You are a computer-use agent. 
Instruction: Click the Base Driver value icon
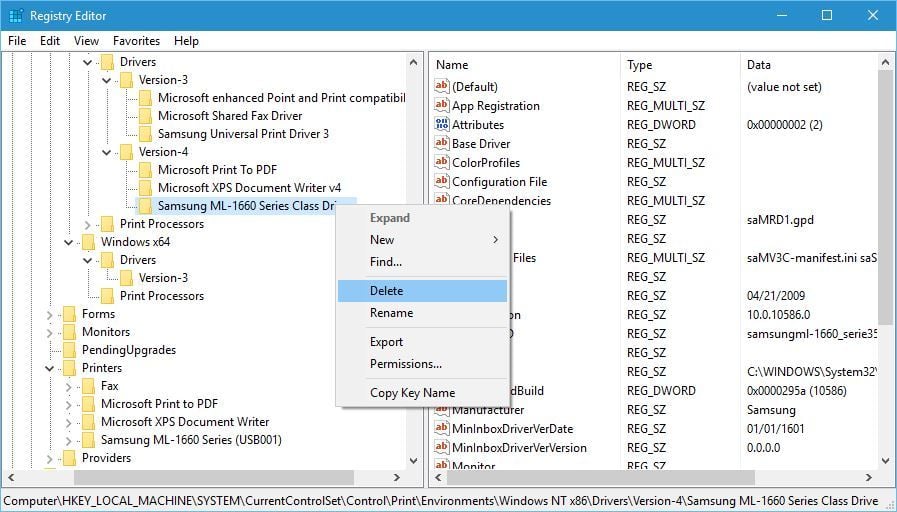442,142
